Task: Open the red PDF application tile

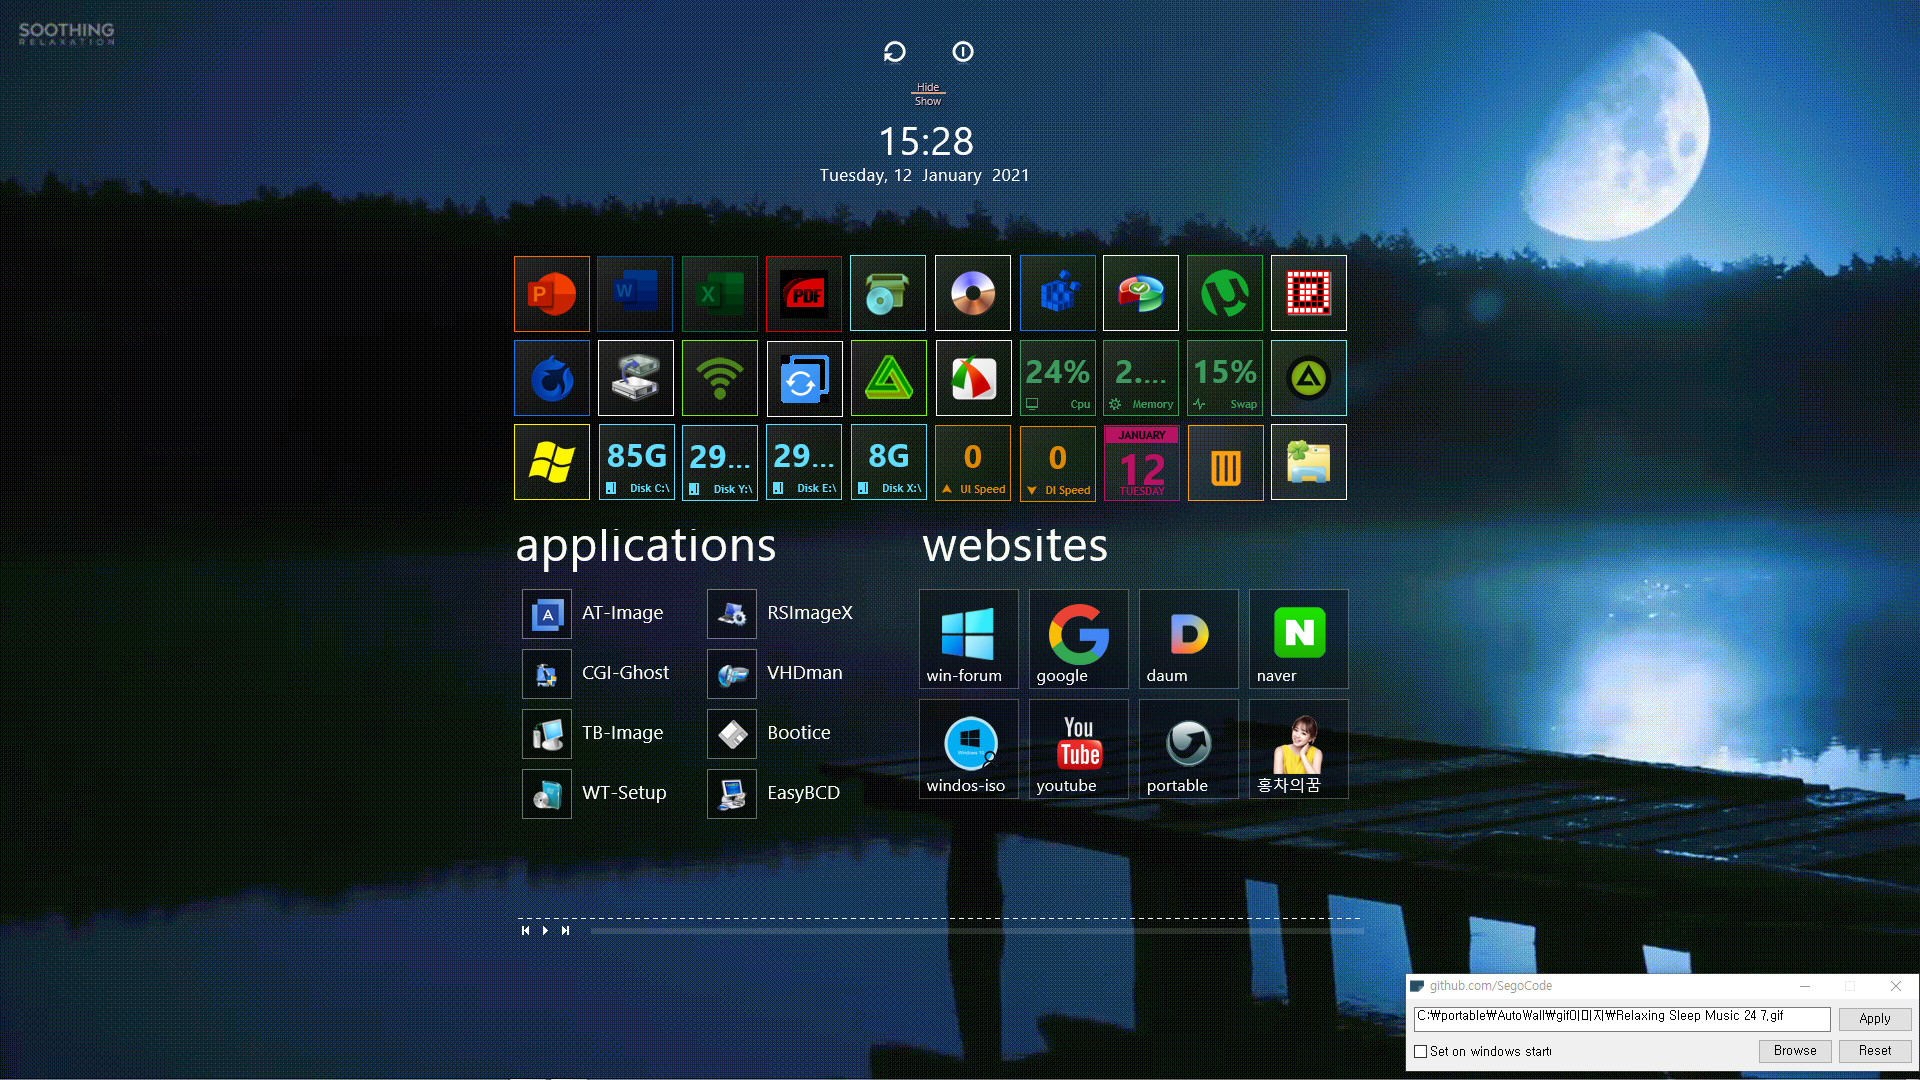Action: (x=804, y=294)
